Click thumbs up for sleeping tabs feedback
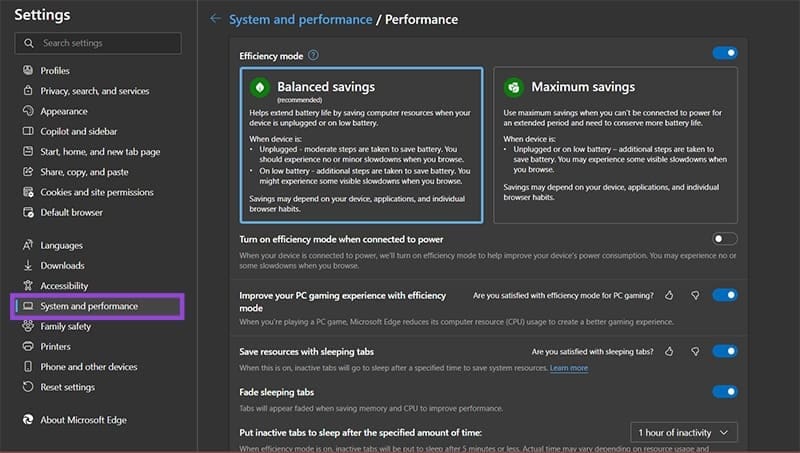This screenshot has height=453, width=800. [x=669, y=352]
